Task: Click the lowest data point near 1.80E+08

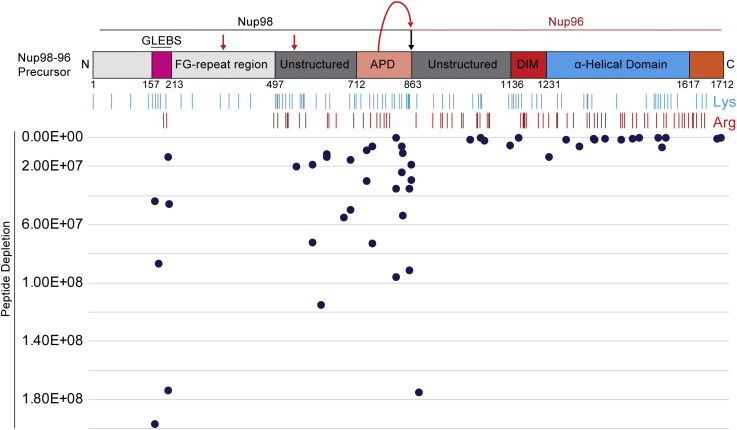Action: 155,424
